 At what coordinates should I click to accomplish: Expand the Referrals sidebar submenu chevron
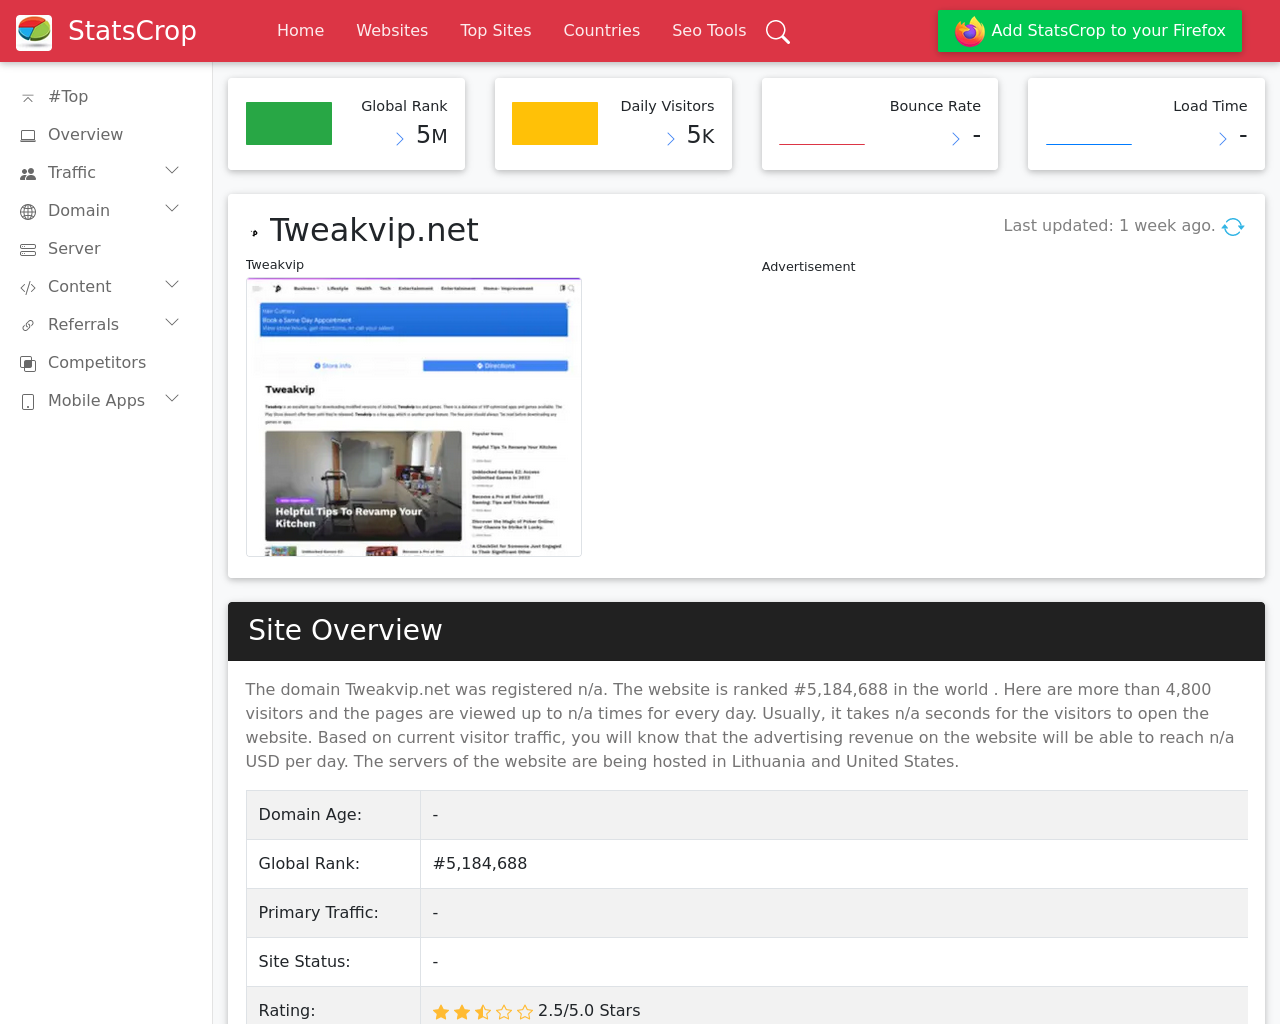pos(172,323)
